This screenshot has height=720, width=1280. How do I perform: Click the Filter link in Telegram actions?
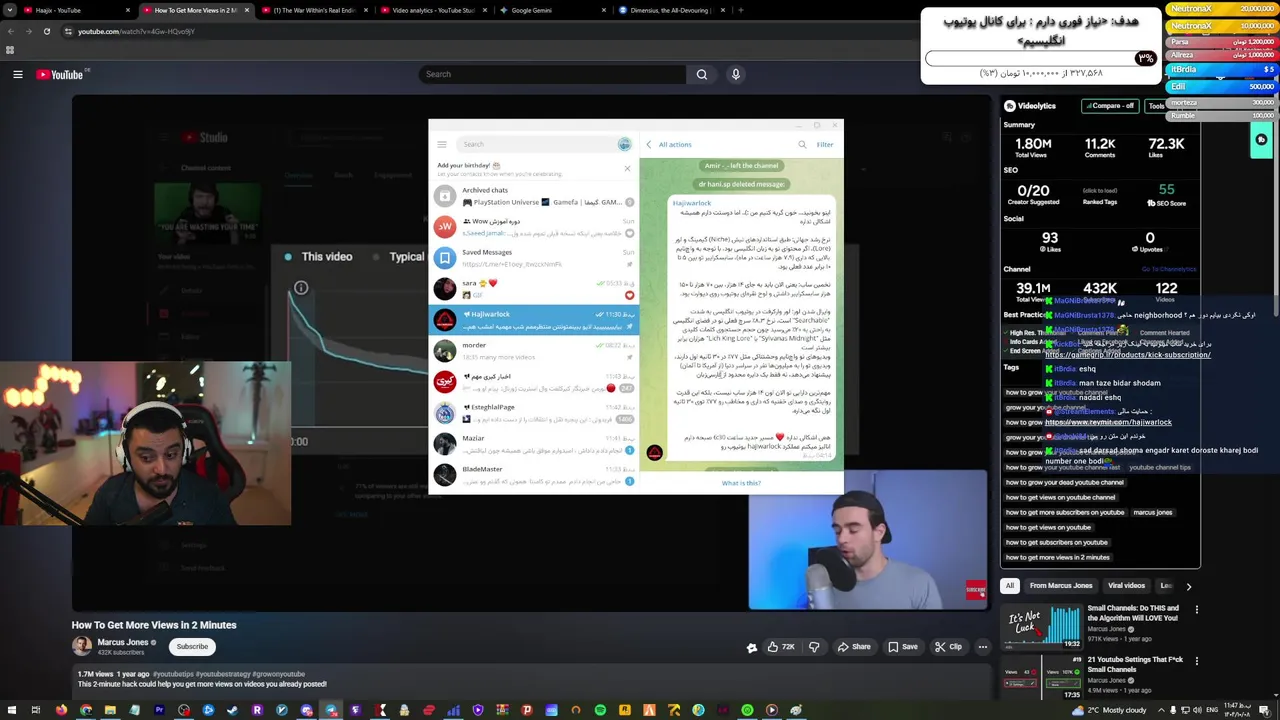point(824,144)
